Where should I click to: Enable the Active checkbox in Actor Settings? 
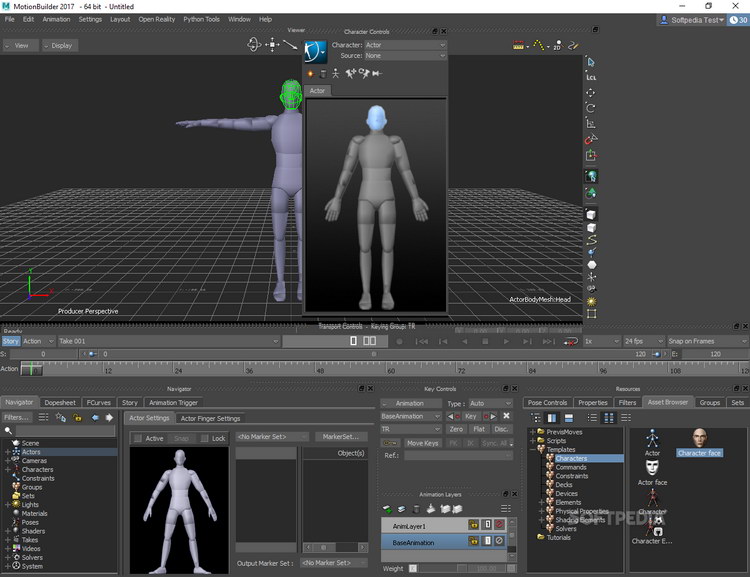click(x=138, y=438)
